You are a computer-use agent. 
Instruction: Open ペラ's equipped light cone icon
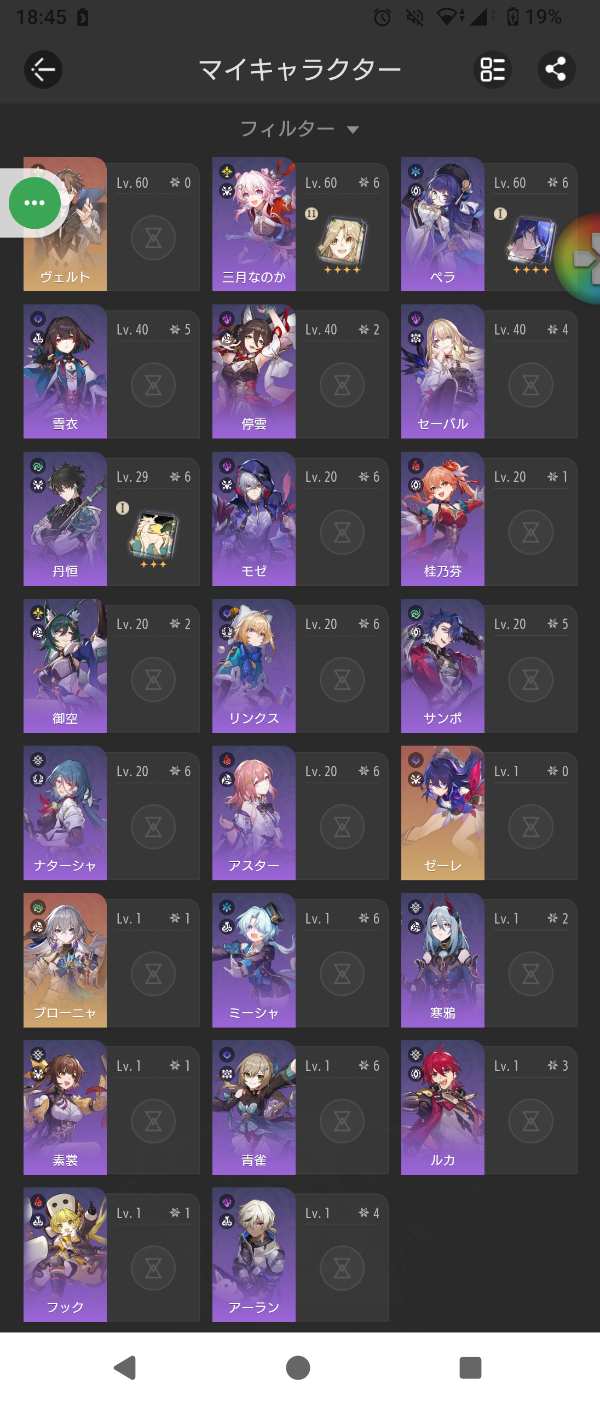click(529, 243)
